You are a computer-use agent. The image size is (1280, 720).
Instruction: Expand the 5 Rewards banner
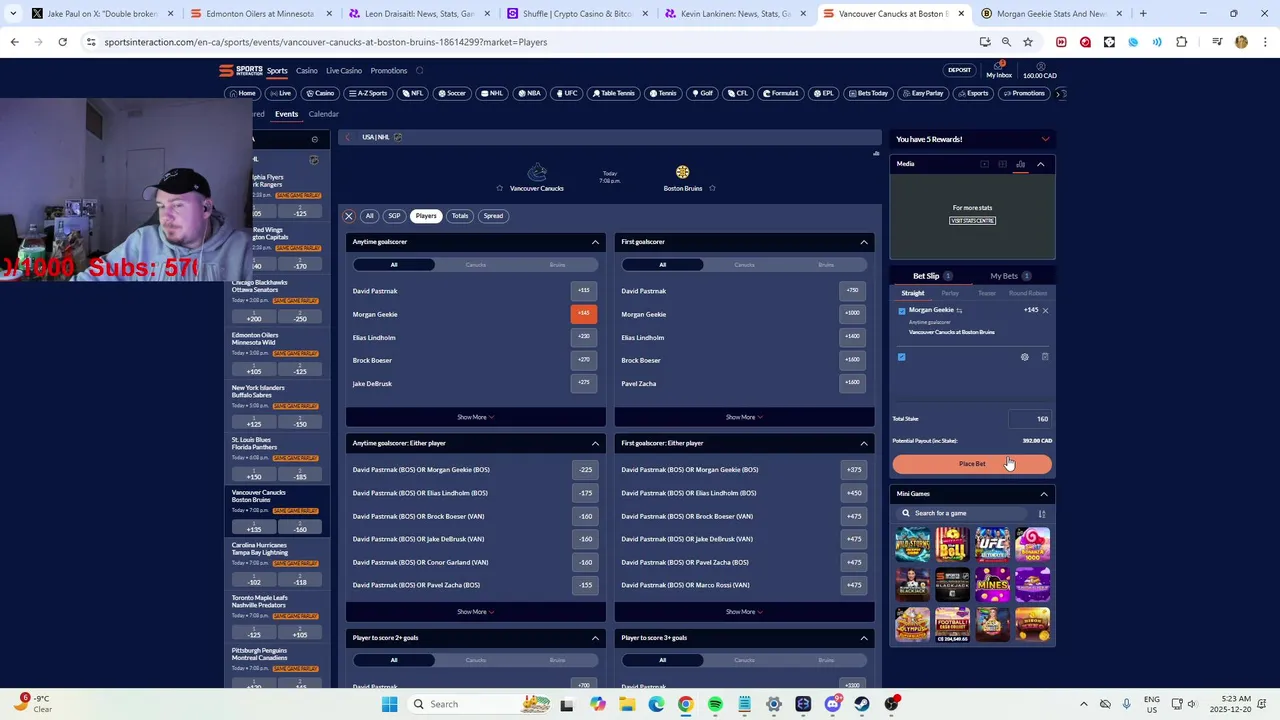(x=1045, y=139)
